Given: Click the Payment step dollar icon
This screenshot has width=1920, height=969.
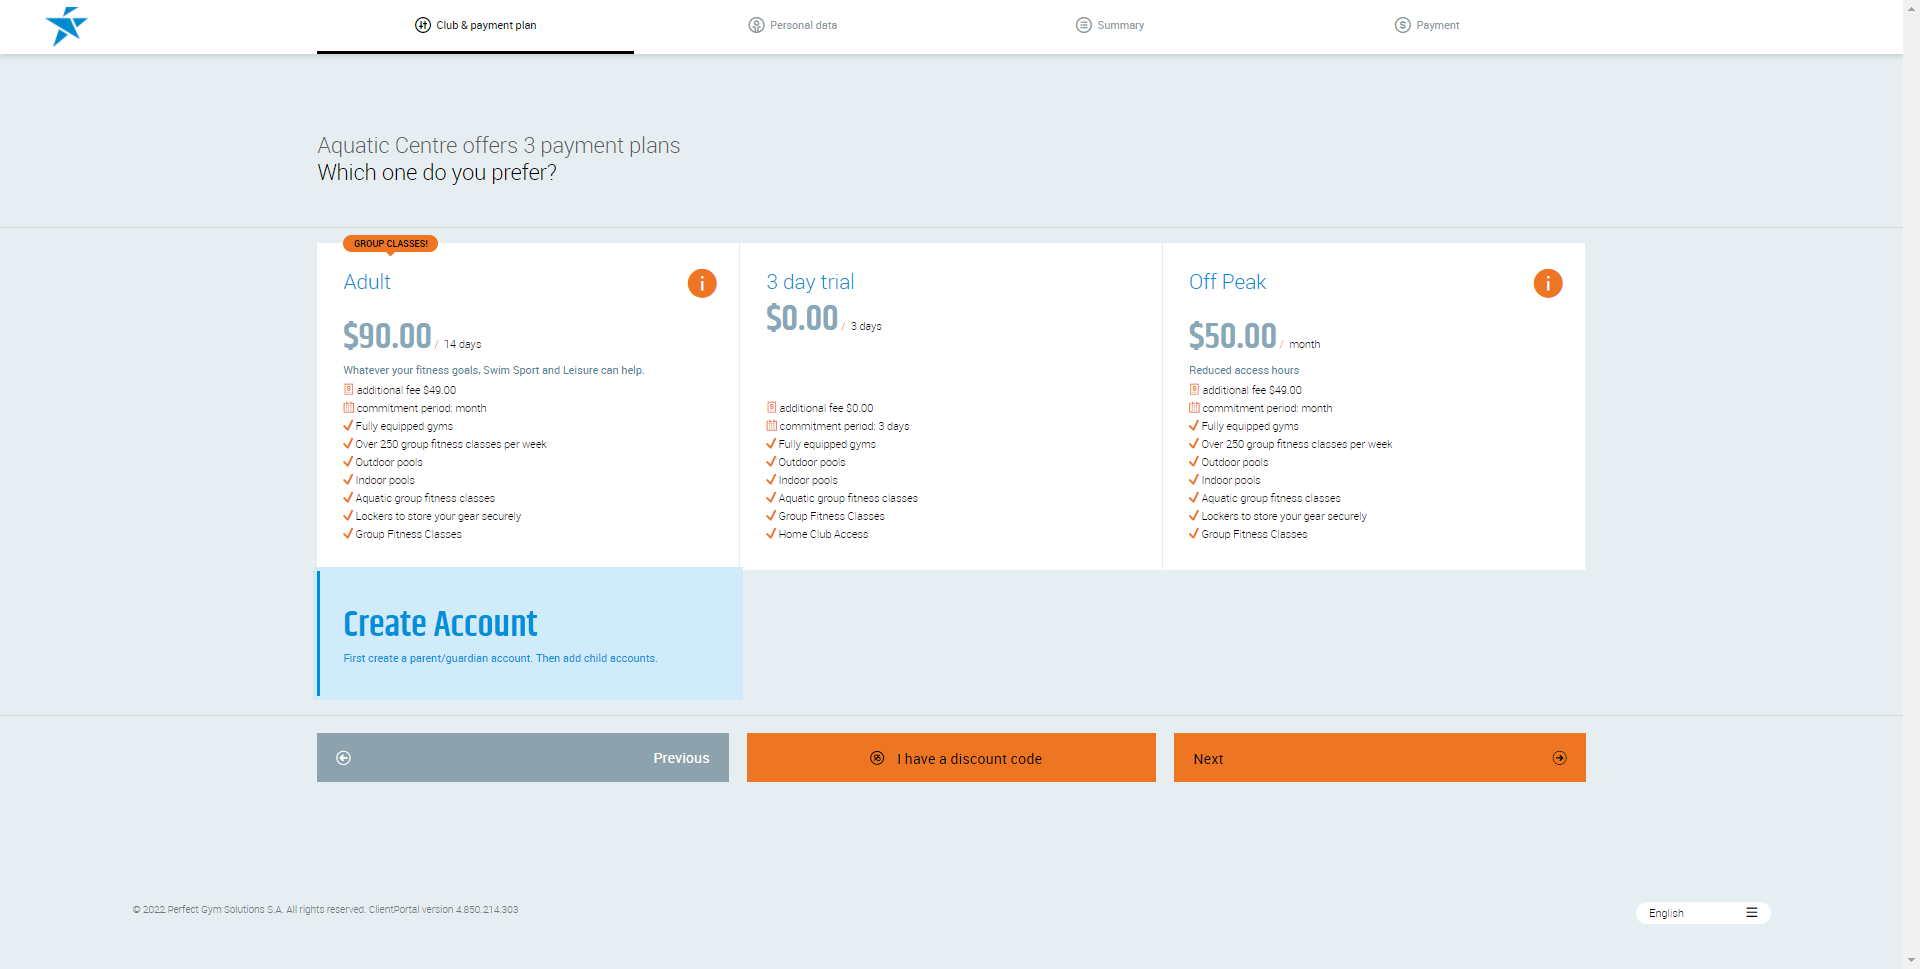Looking at the screenshot, I should point(1402,25).
